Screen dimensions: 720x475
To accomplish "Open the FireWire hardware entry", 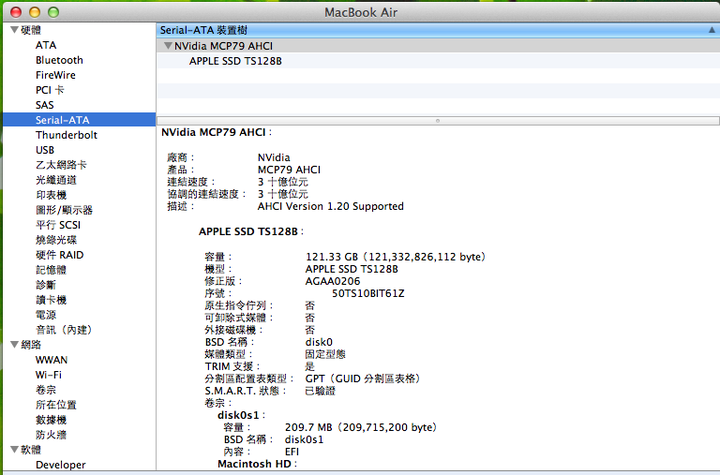I will point(56,75).
